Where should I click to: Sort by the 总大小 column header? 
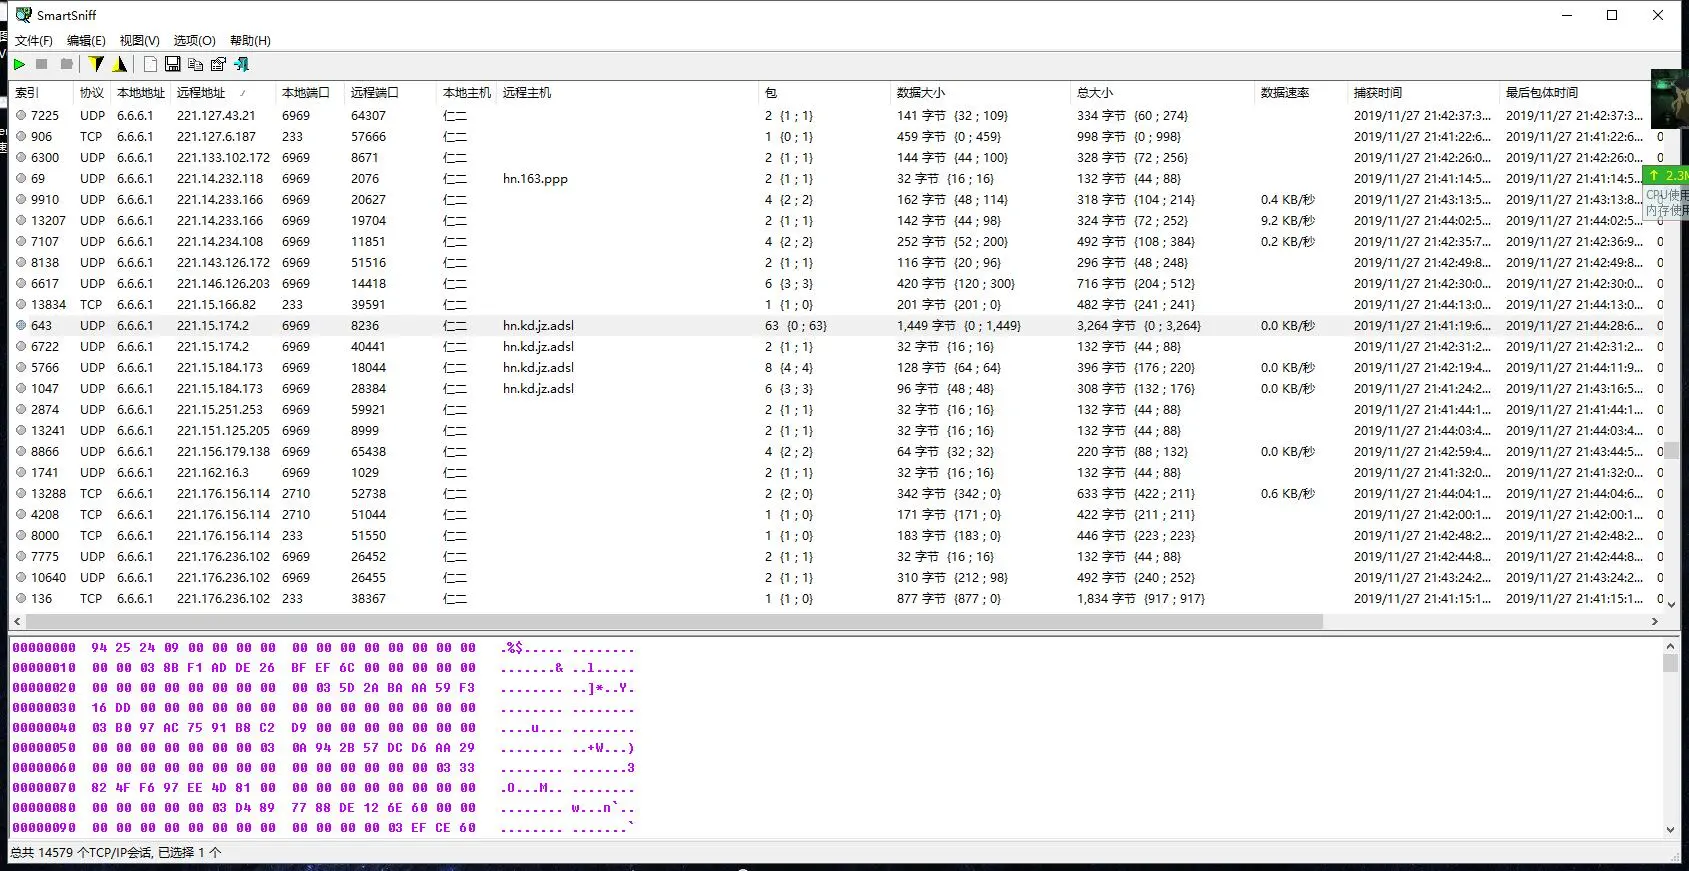point(1162,92)
